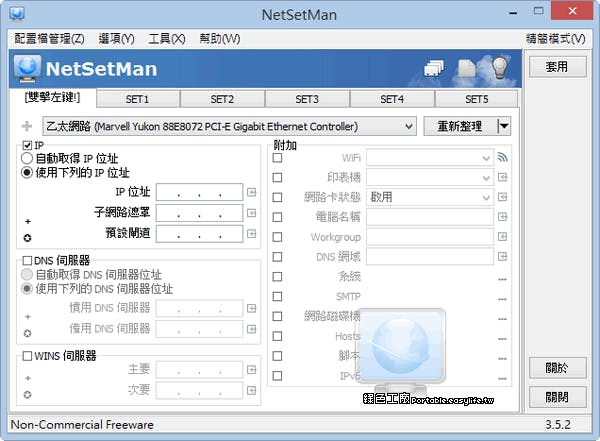Click the 關閉 close button

point(558,397)
